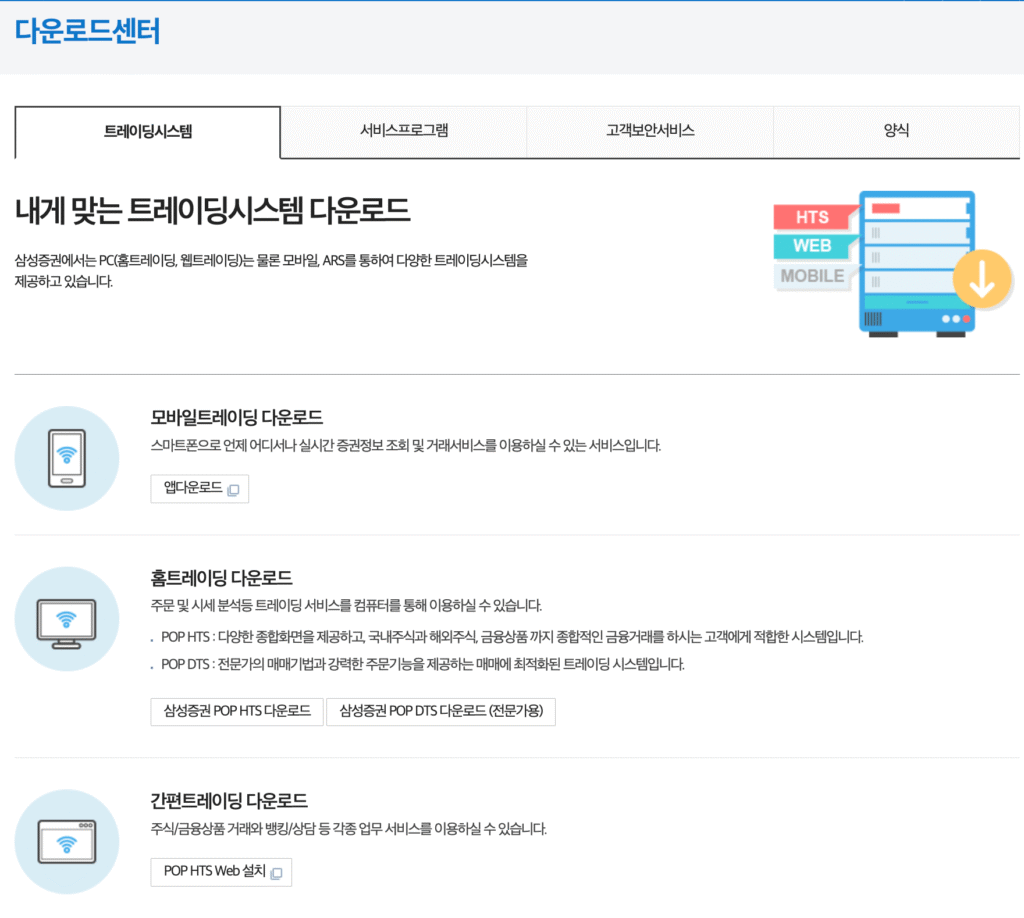
Task: Click 삼성증권 POP HTS 다운로드 button
Action: (236, 712)
